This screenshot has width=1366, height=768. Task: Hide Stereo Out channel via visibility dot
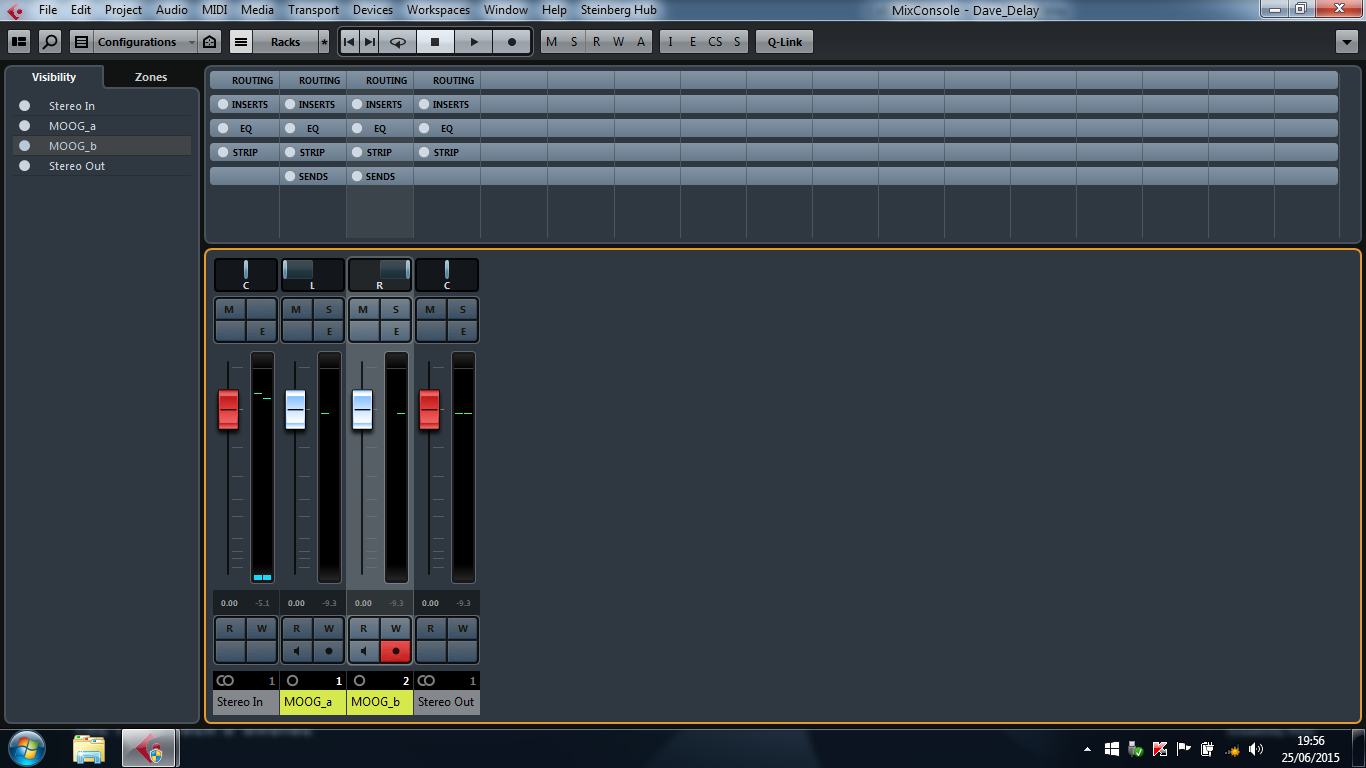click(25, 166)
